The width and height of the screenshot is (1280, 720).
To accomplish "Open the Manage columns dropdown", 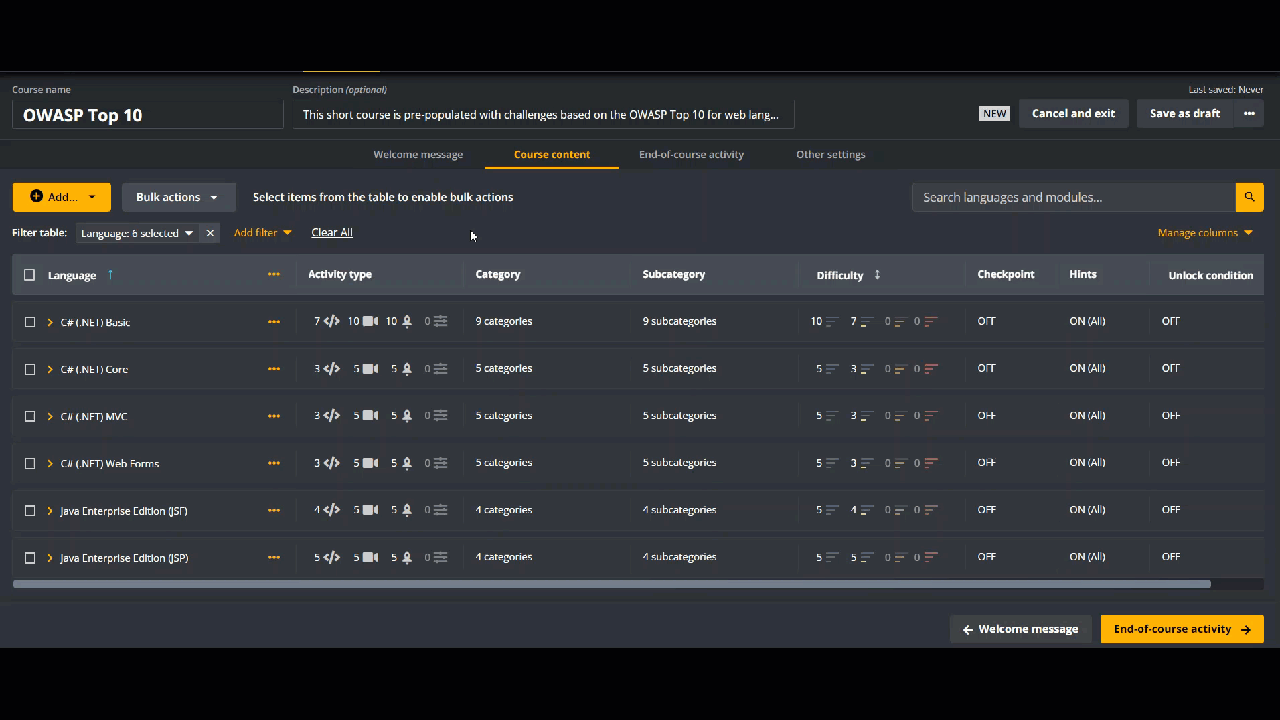I will [1205, 233].
